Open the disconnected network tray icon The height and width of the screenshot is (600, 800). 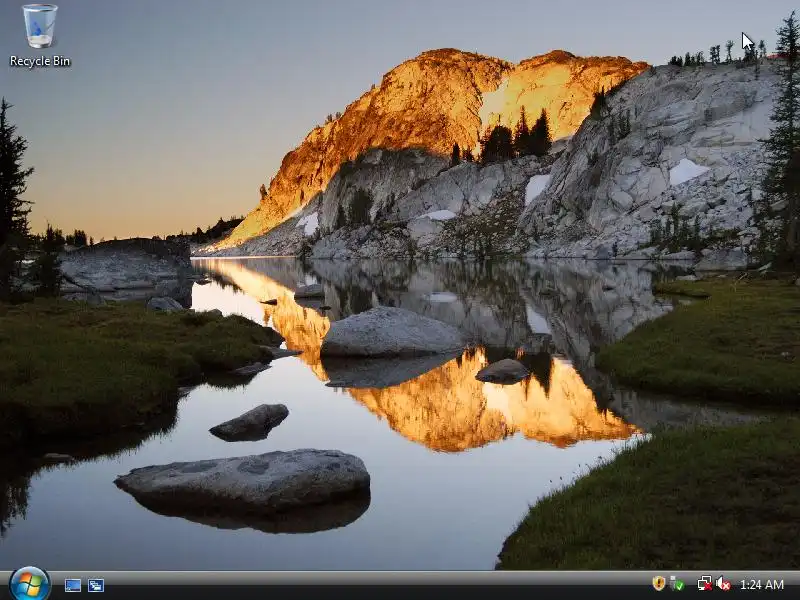click(705, 583)
